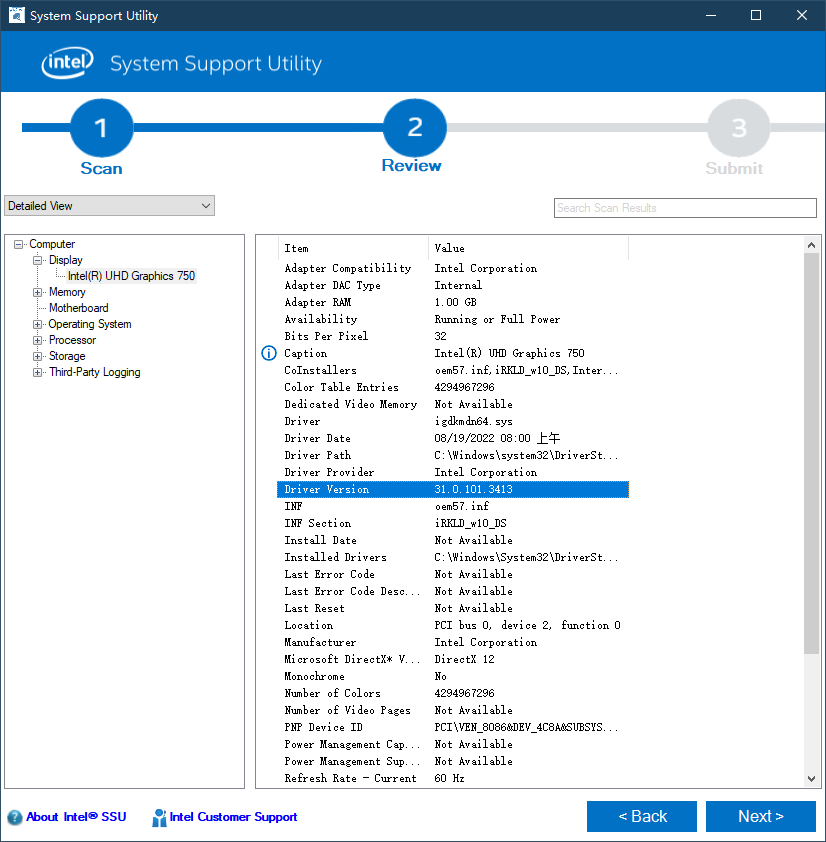Click the info icon beside the Caption row

point(268,353)
